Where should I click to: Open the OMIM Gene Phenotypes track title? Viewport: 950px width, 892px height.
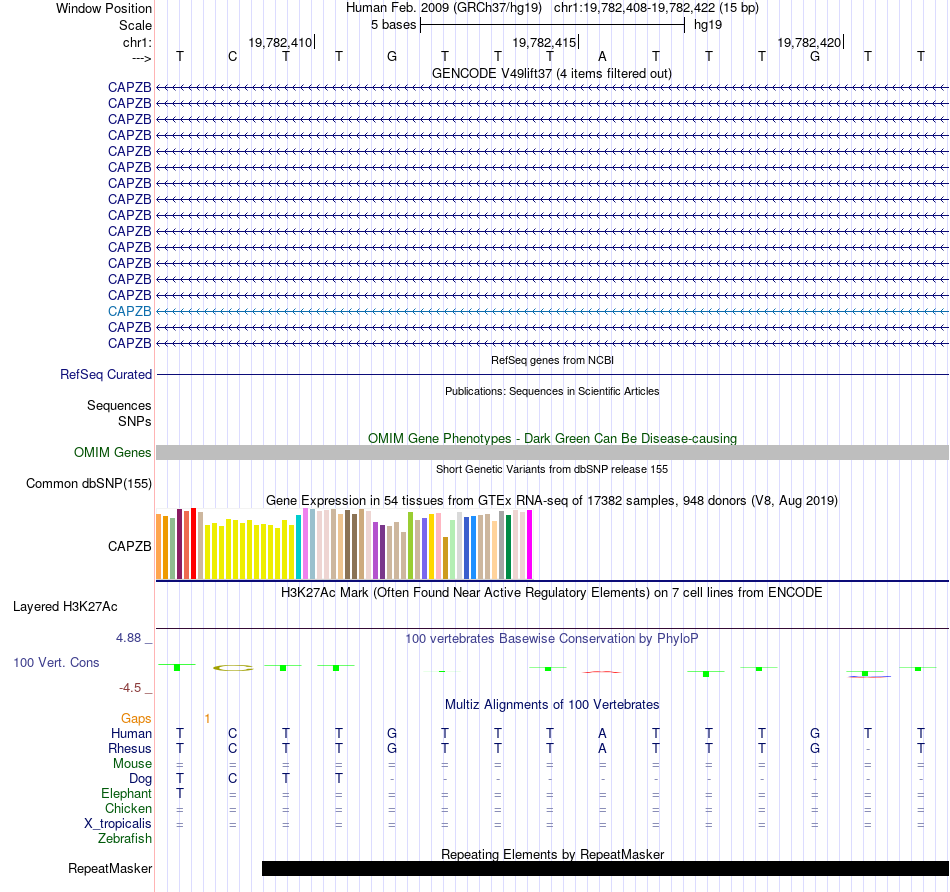tap(552, 438)
